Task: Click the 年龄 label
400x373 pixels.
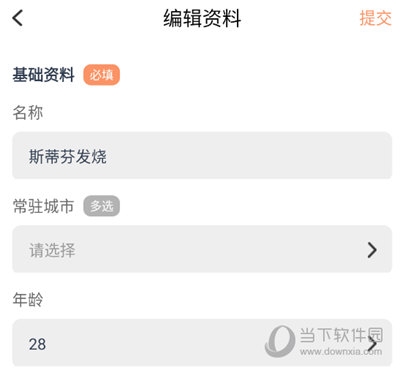Action: click(x=28, y=299)
